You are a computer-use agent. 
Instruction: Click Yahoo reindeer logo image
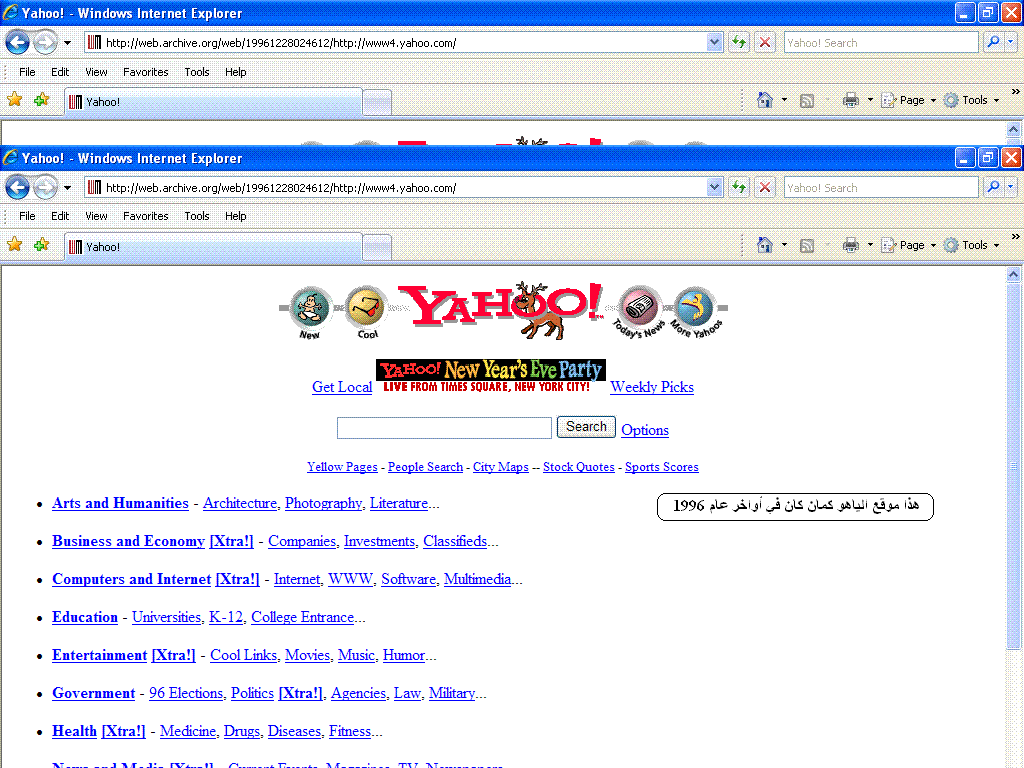click(x=501, y=310)
